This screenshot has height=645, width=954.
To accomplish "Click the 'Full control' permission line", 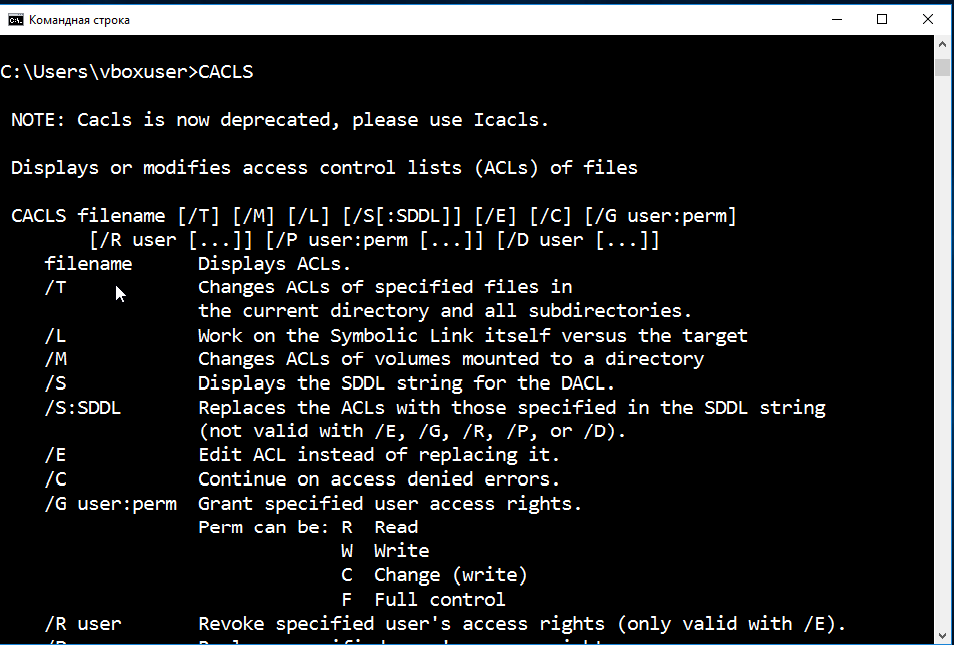I will [x=423, y=600].
